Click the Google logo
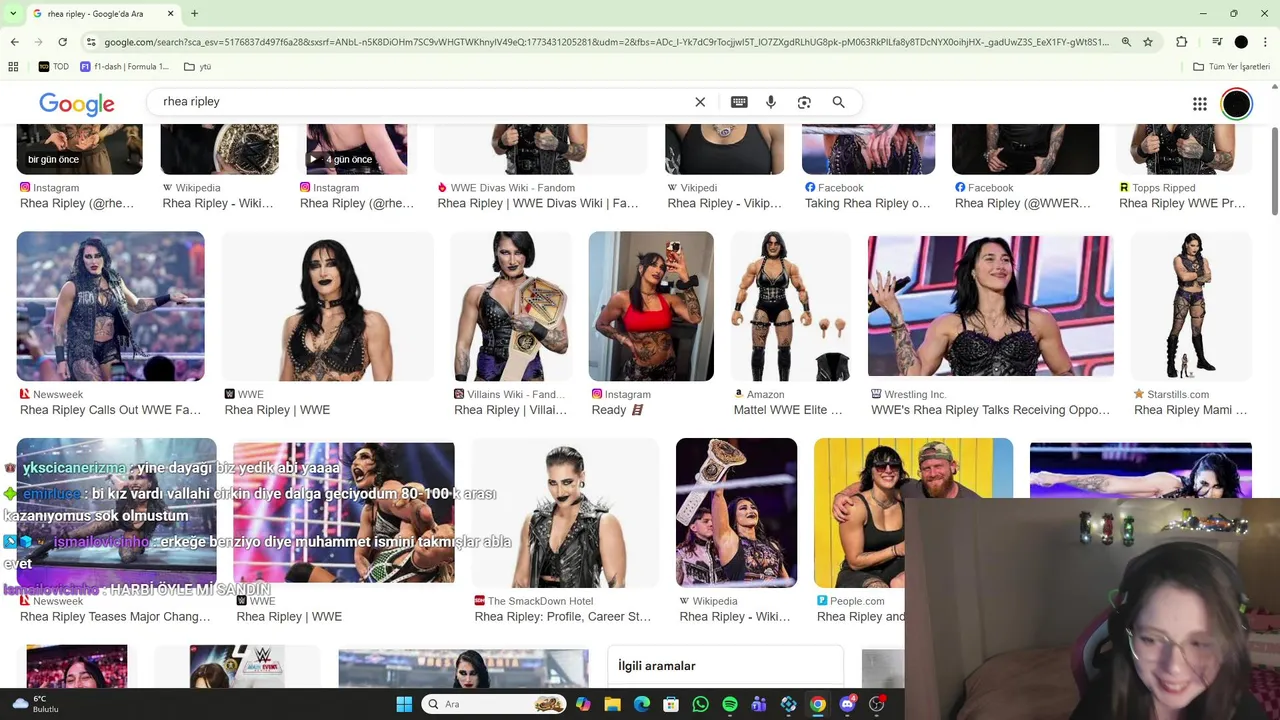The width and height of the screenshot is (1280, 720). pos(77,104)
